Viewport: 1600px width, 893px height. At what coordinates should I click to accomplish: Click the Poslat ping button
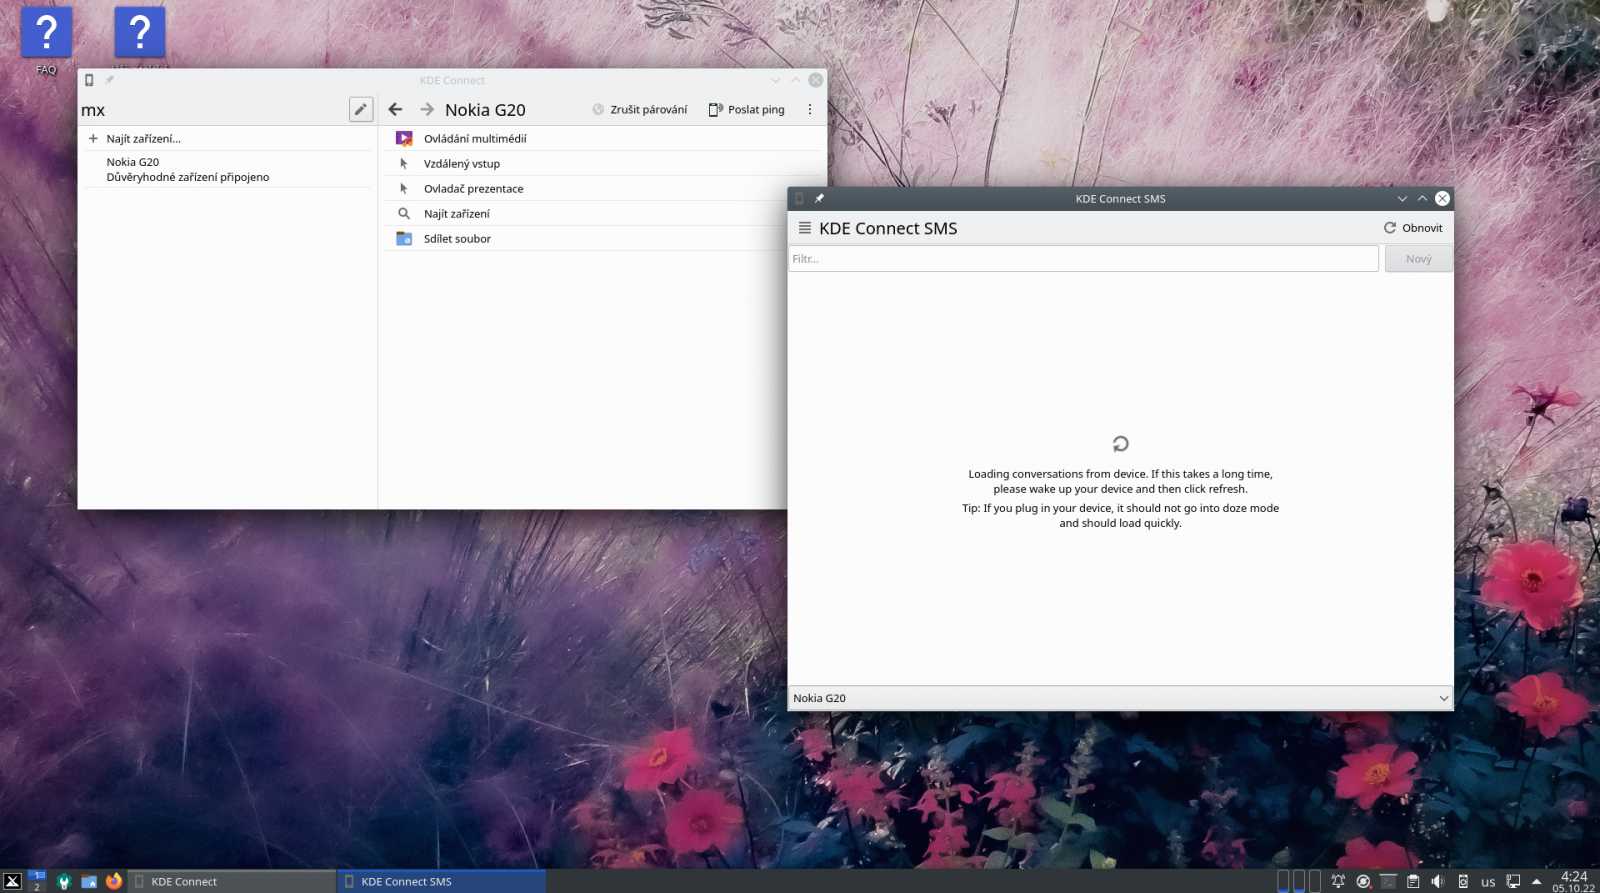click(747, 109)
